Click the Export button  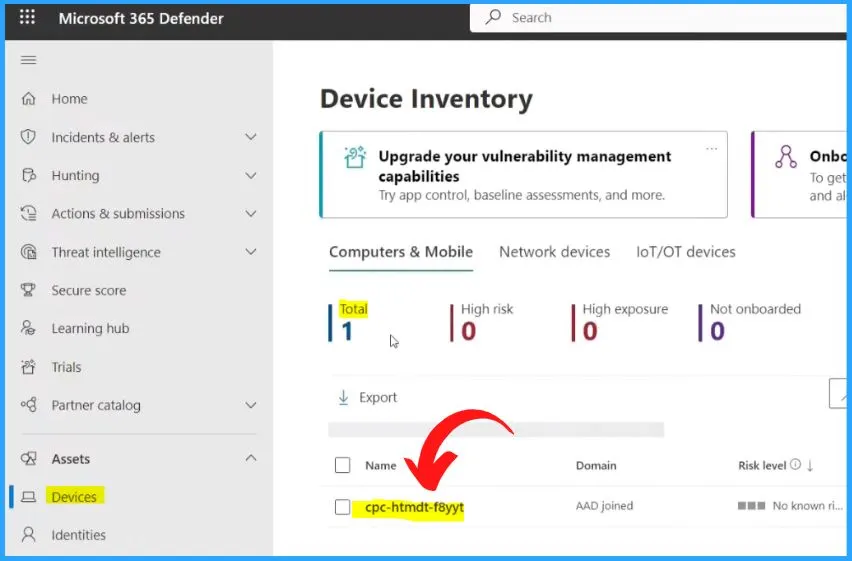pyautogui.click(x=368, y=397)
